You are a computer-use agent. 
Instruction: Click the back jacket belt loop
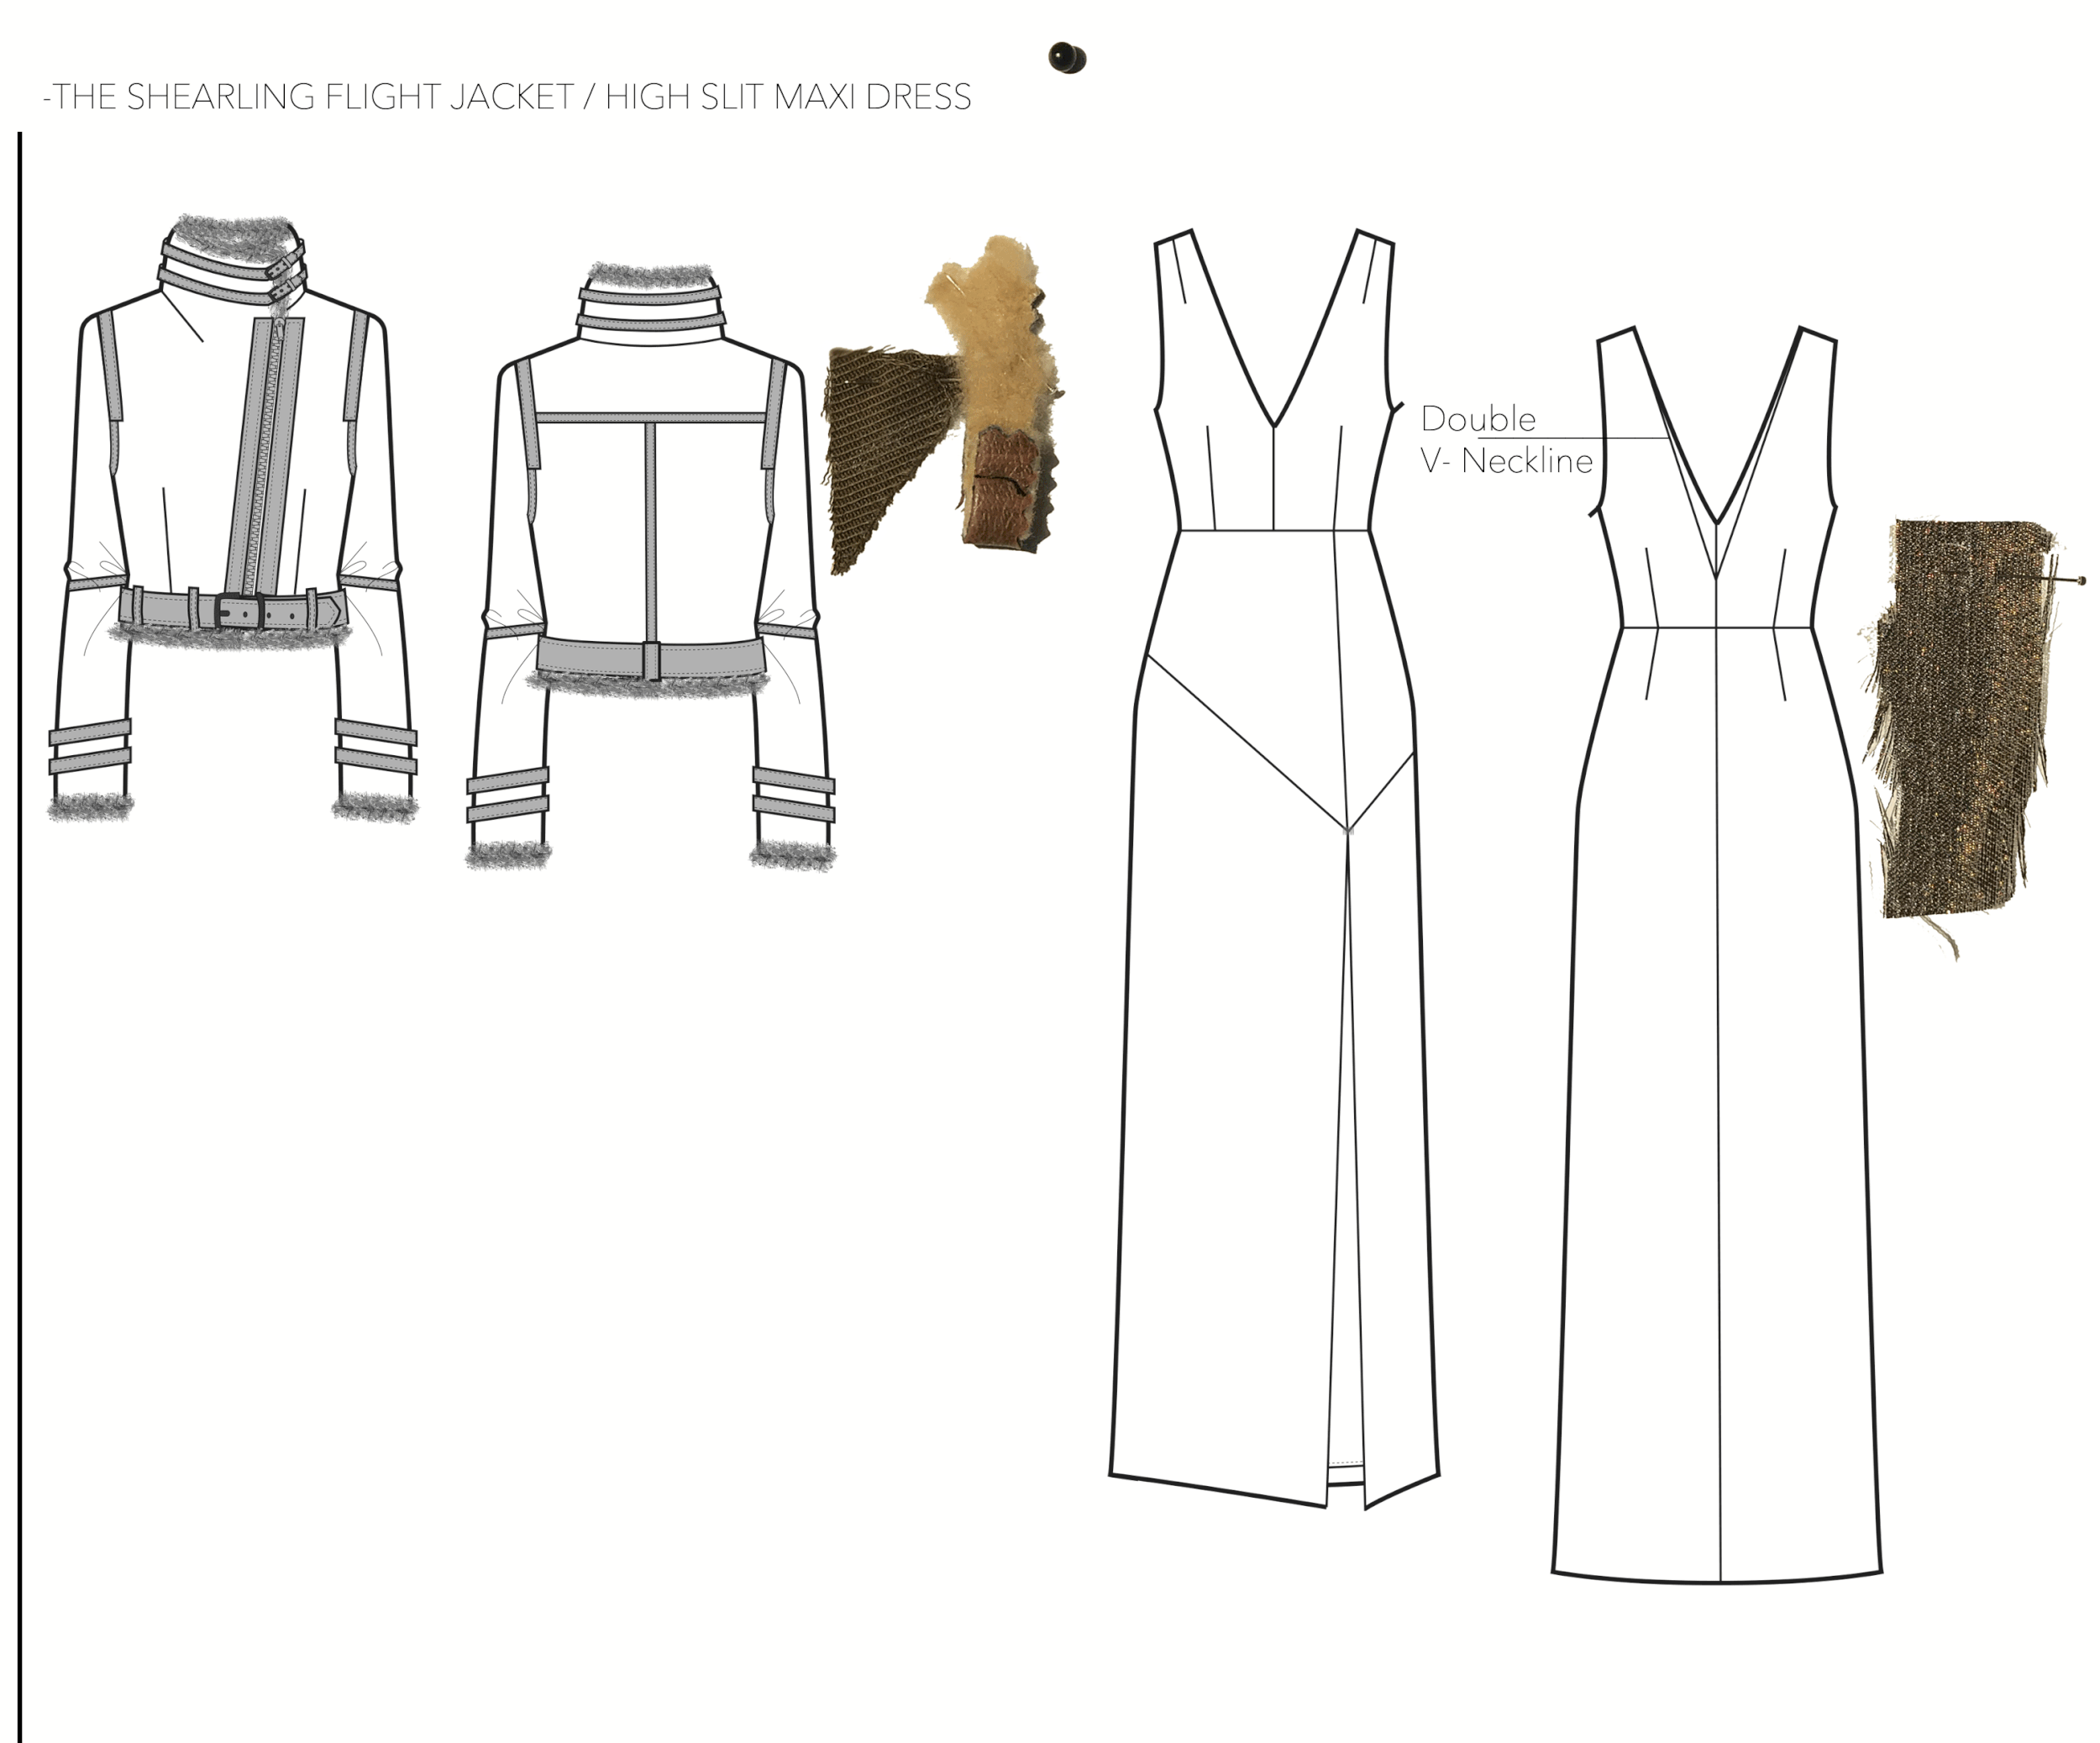click(651, 660)
